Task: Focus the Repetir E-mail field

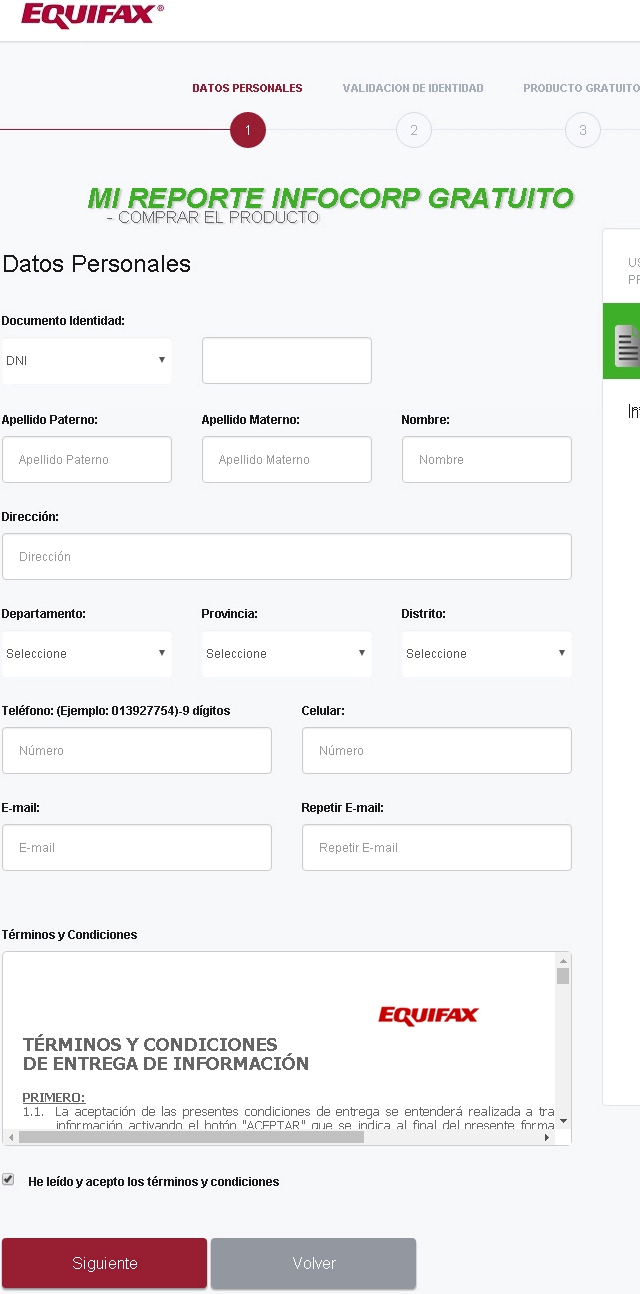Action: point(437,847)
